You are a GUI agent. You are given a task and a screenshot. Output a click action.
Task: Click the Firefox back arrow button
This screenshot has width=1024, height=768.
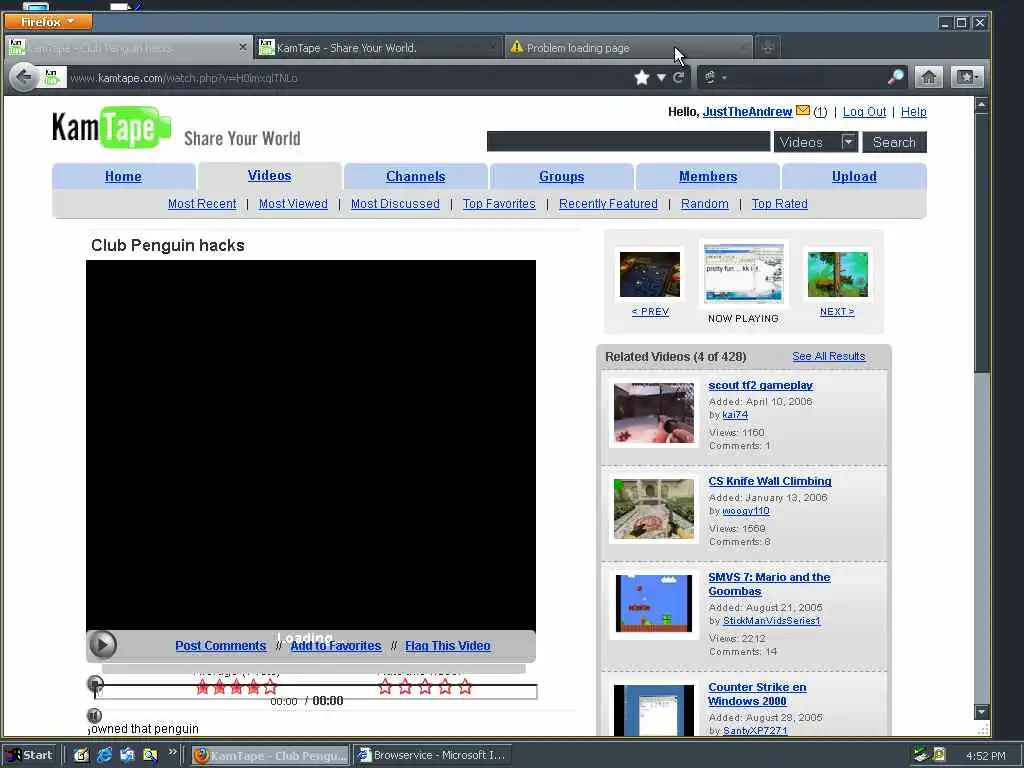24,78
